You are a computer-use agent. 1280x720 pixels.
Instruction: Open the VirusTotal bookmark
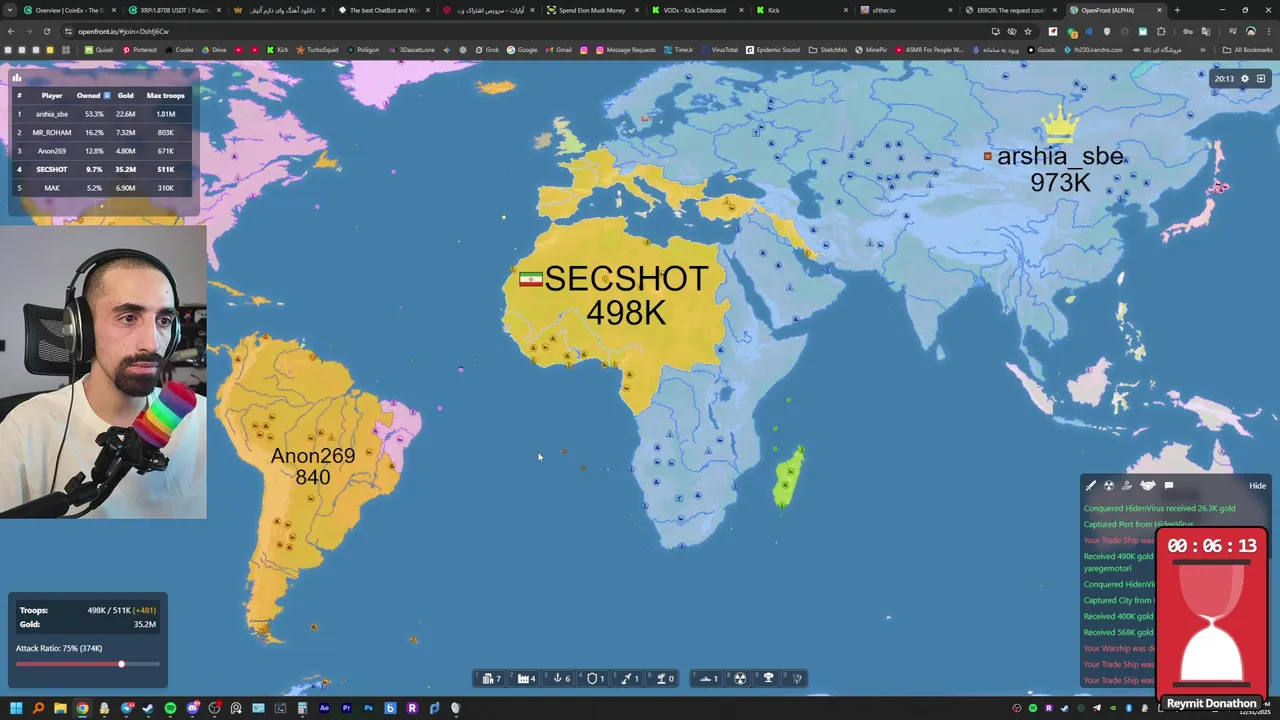pyautogui.click(x=720, y=50)
